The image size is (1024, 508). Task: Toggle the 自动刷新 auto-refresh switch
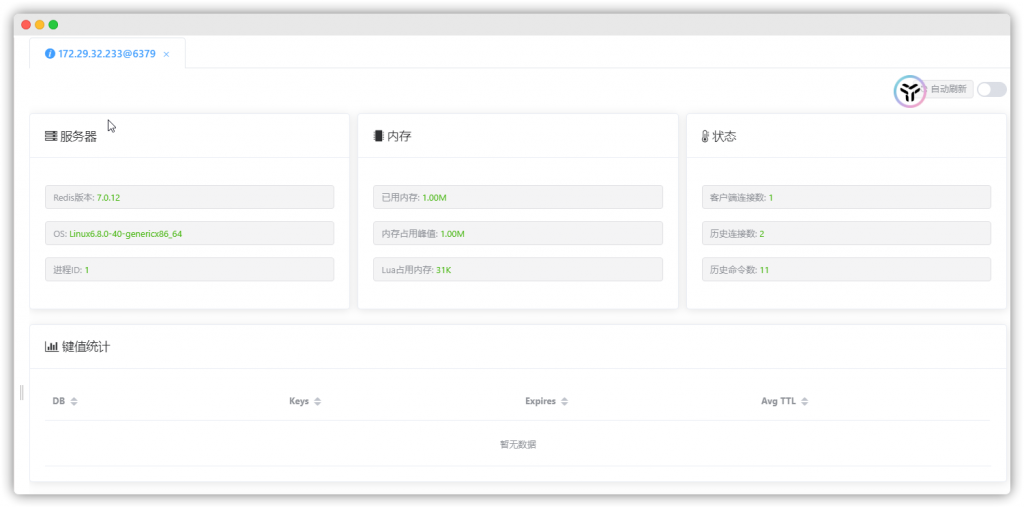(991, 89)
